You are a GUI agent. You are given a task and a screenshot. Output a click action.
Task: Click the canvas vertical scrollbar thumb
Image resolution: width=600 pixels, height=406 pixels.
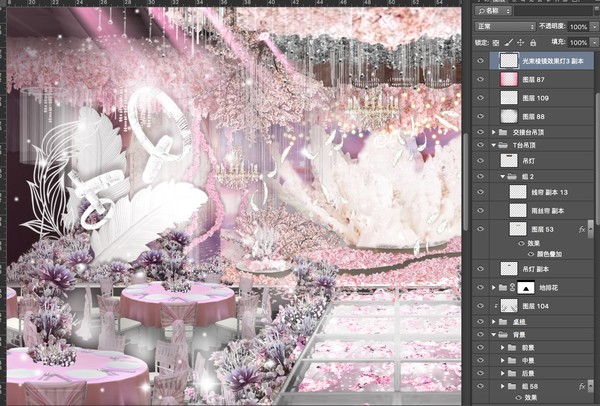466,183
